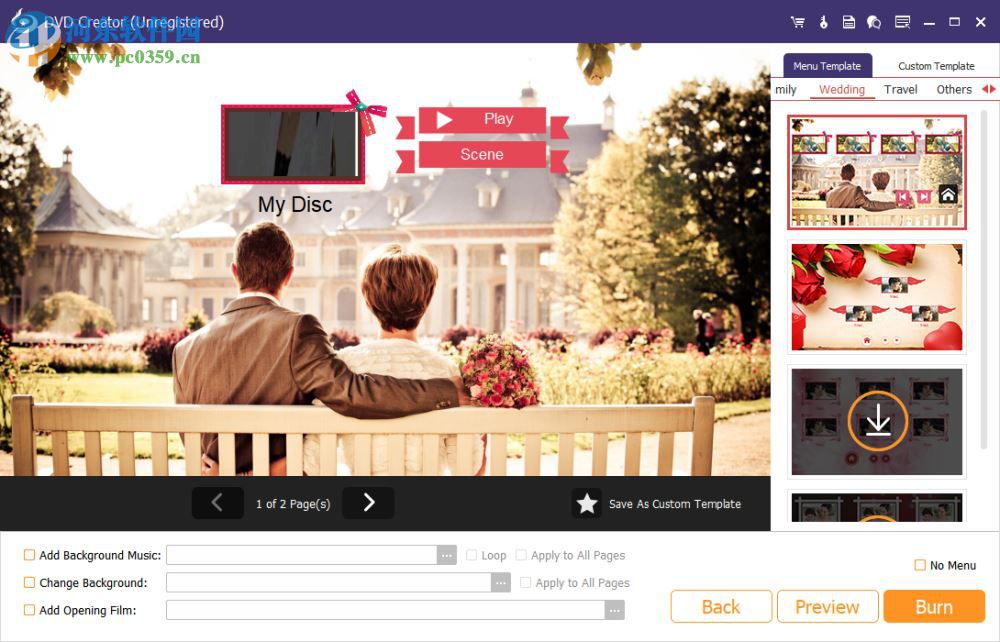Check Apply to All Pages for background
The height and width of the screenshot is (642, 1000).
click(524, 583)
